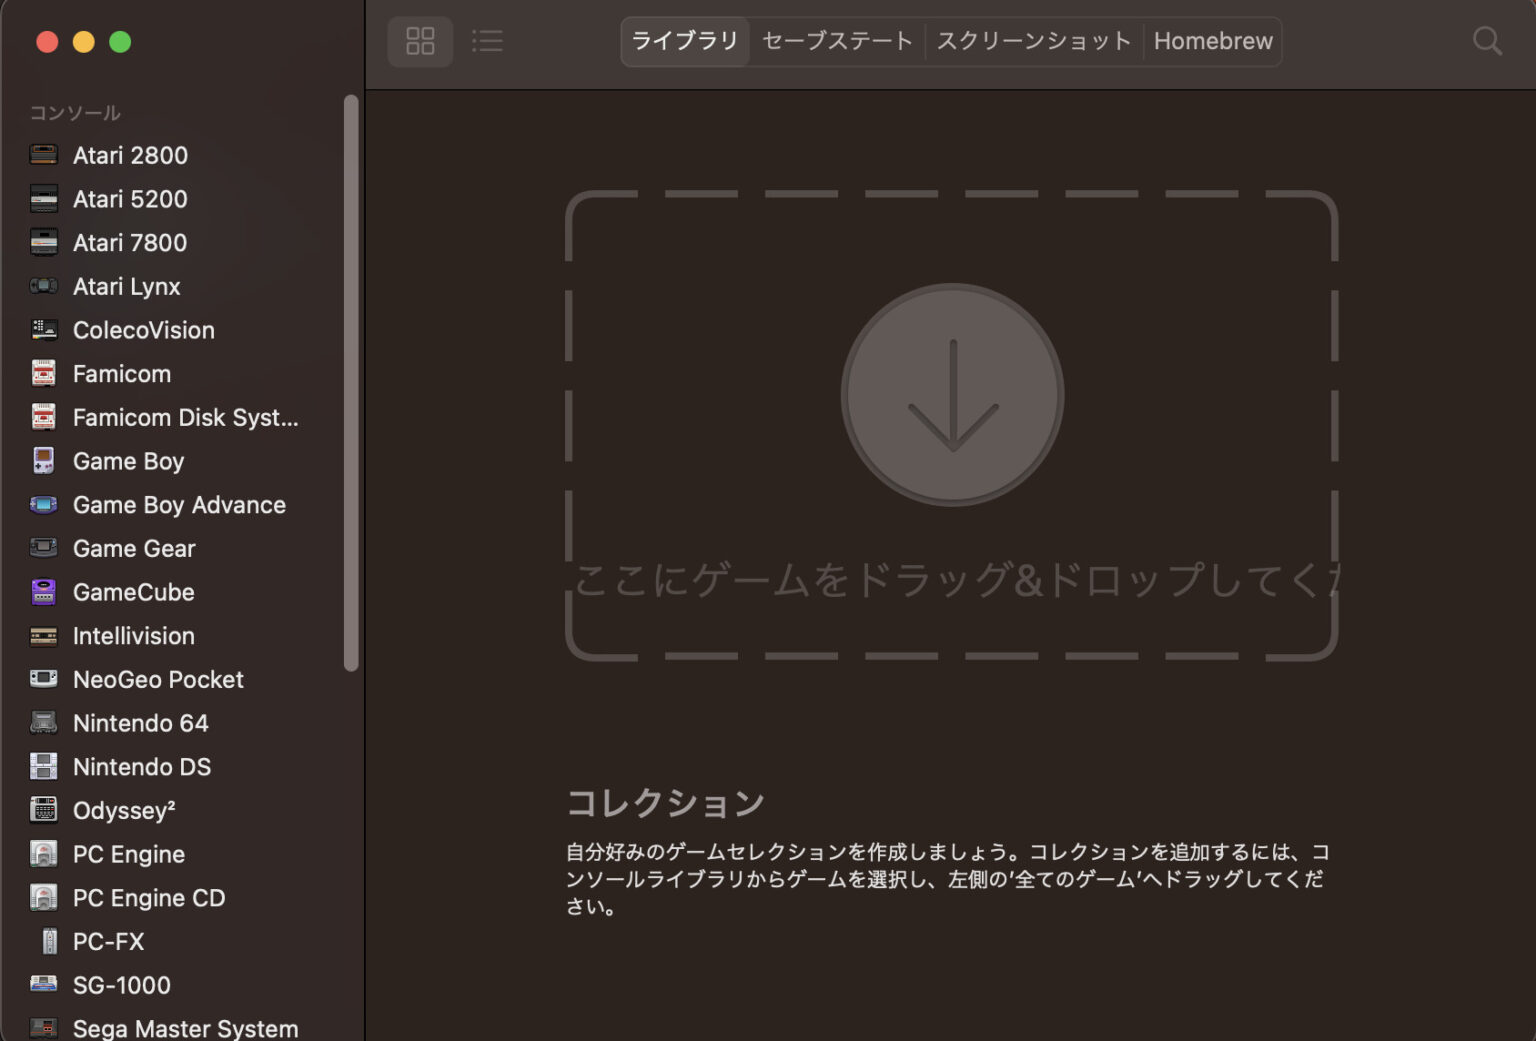The width and height of the screenshot is (1536, 1041).
Task: Expand the Famicom Disk System entry
Action: 184,417
